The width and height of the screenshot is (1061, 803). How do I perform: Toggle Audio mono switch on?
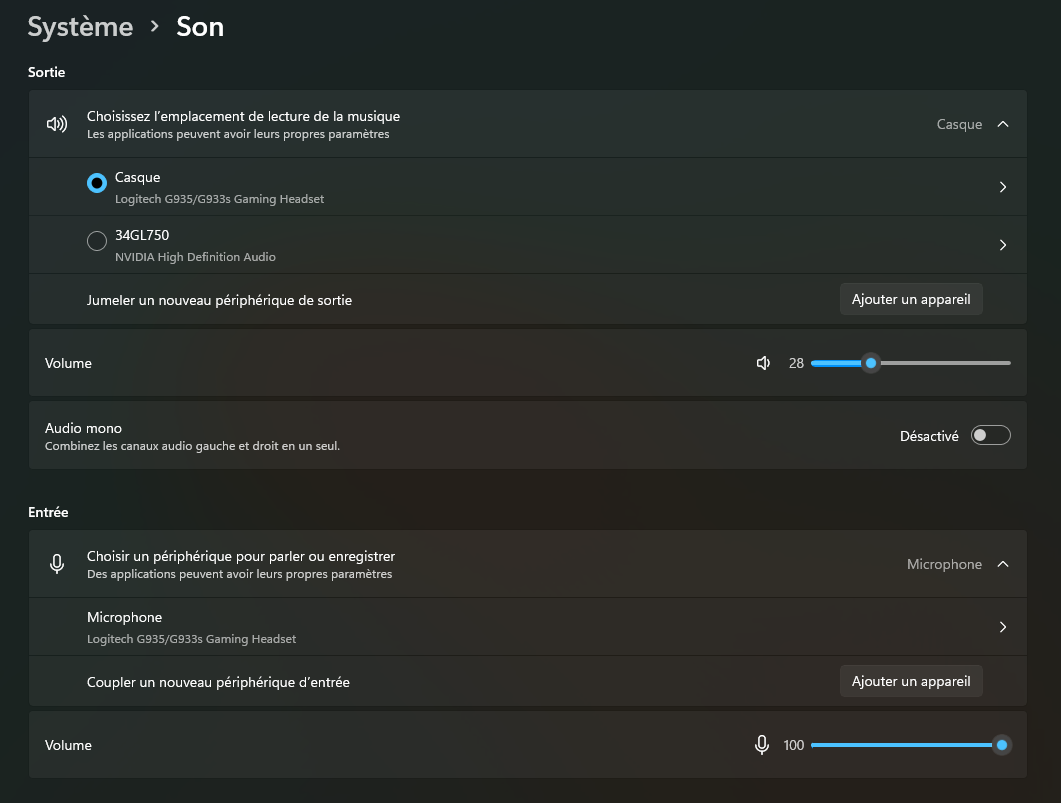point(990,435)
